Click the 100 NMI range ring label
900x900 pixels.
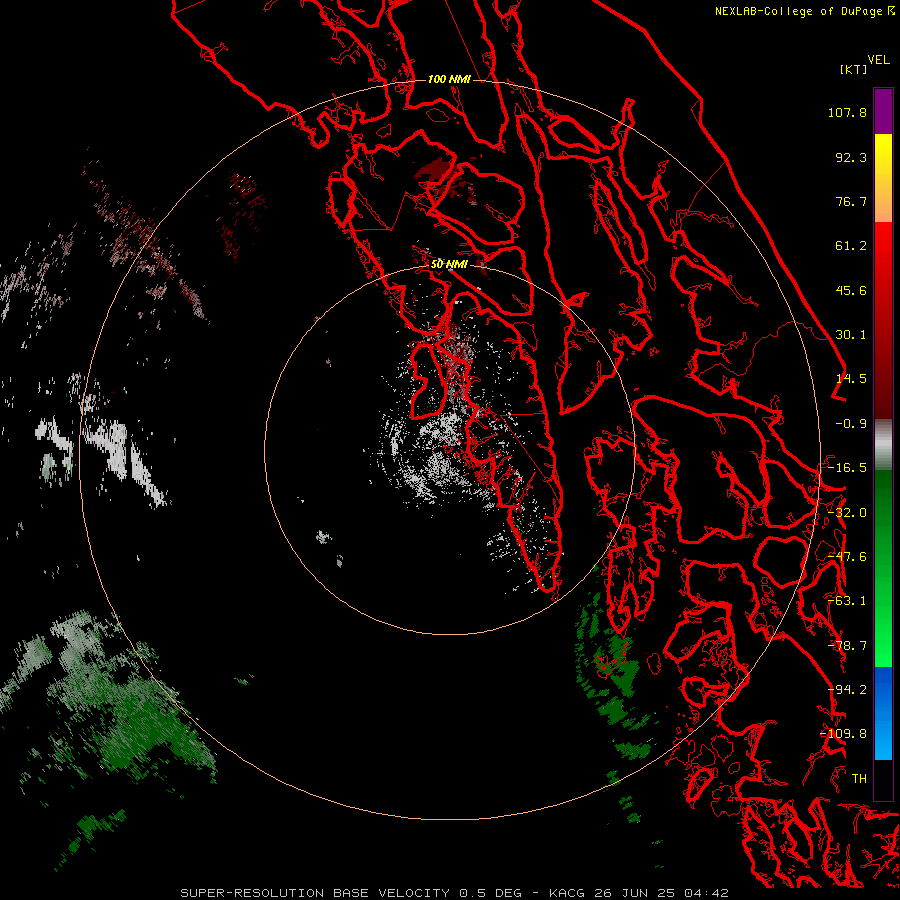pos(449,79)
